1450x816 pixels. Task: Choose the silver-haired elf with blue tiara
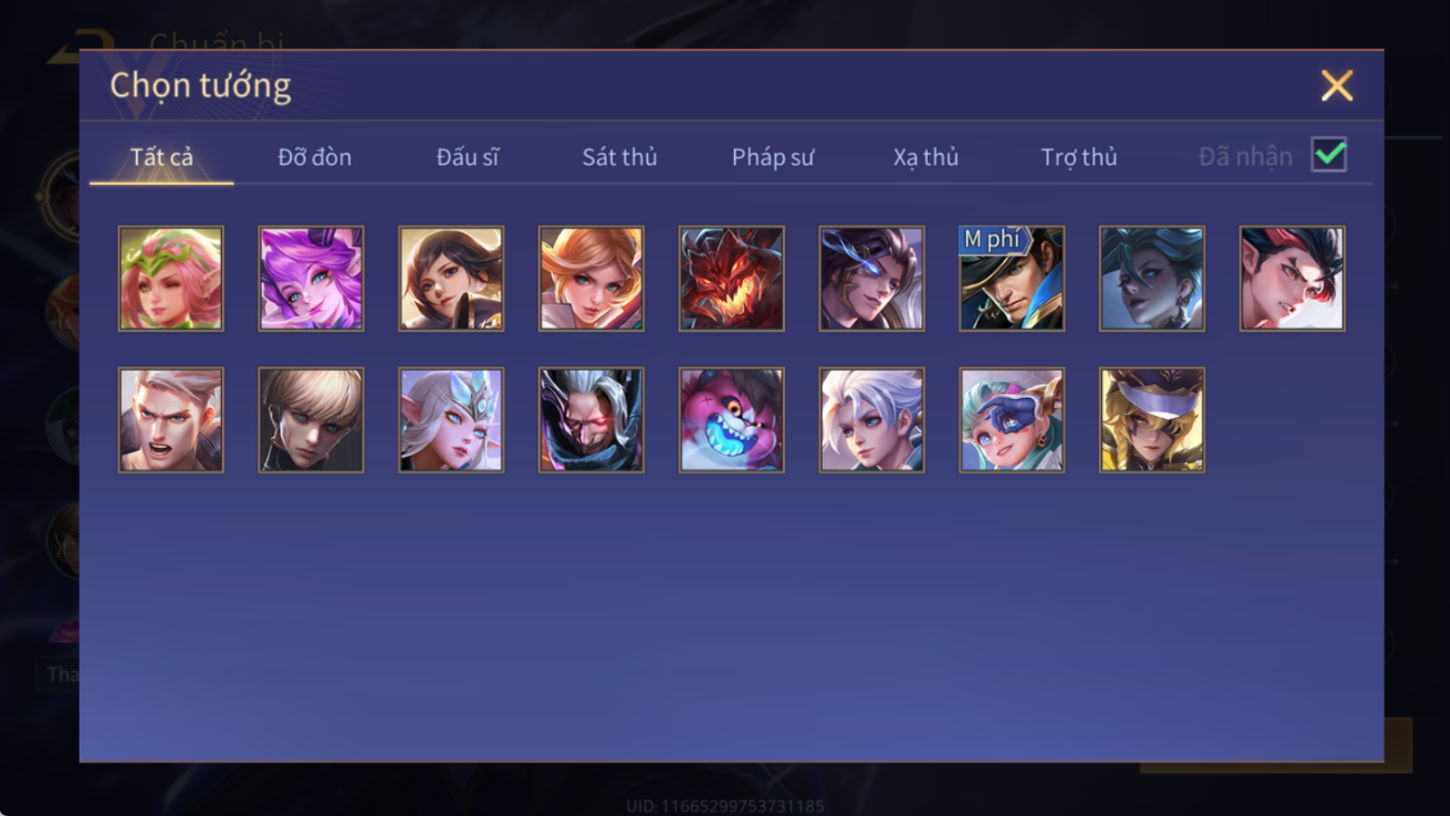(451, 420)
